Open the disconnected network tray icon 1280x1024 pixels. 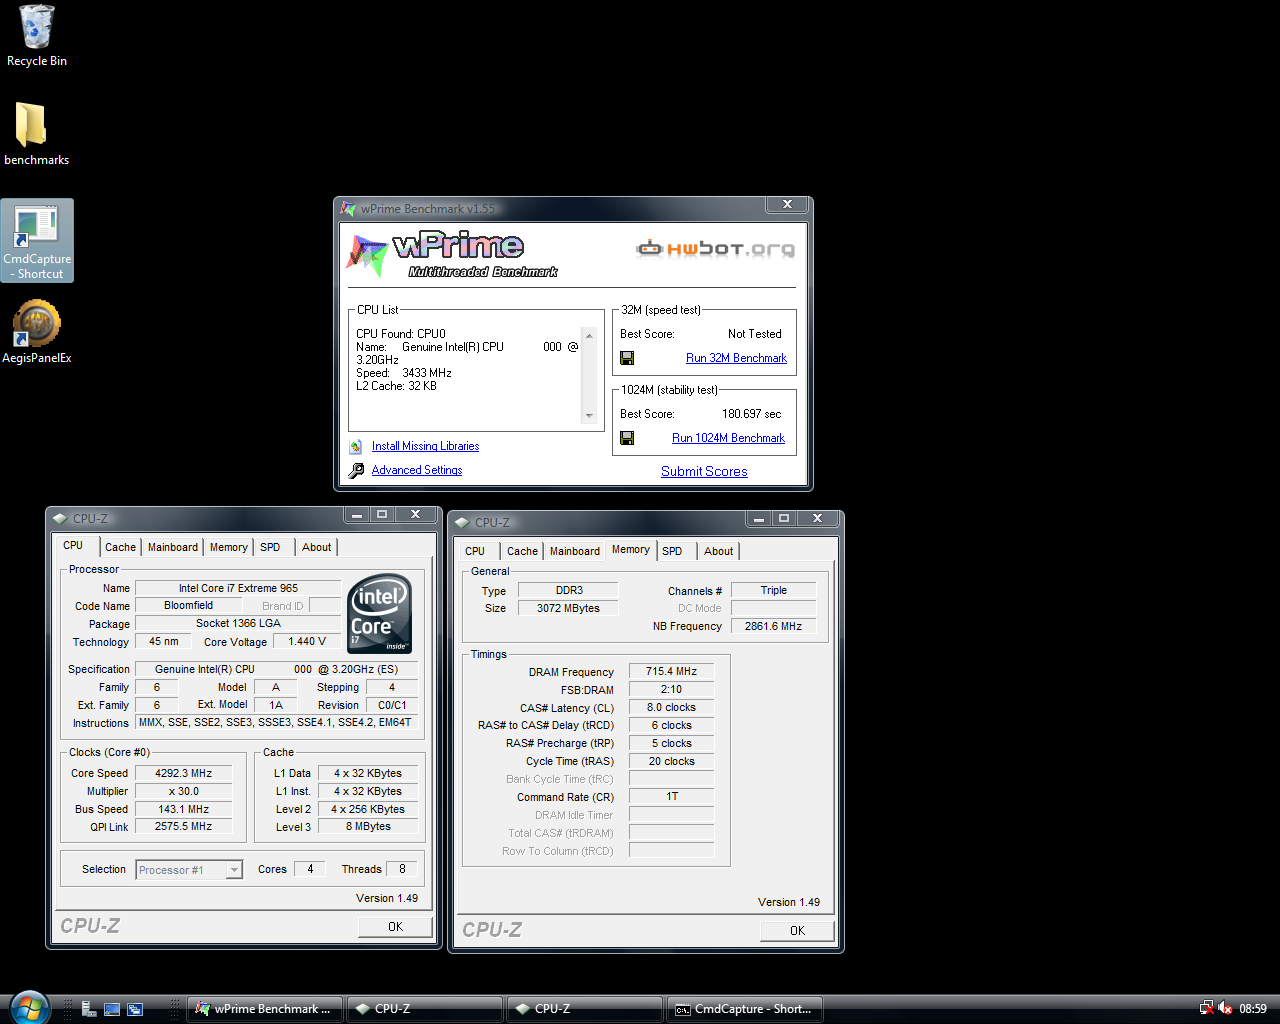(x=1206, y=1008)
